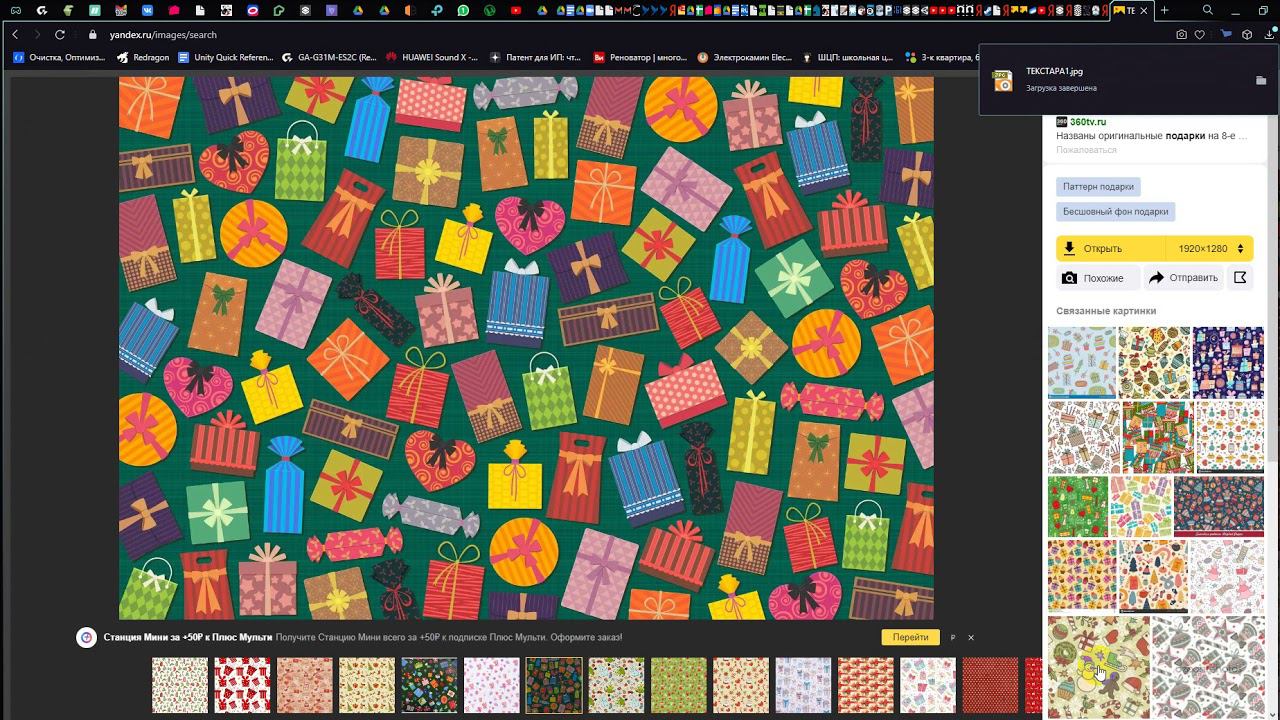This screenshot has height=720, width=1280.
Task: Click the Пожаловаться report link
Action: point(1086,150)
